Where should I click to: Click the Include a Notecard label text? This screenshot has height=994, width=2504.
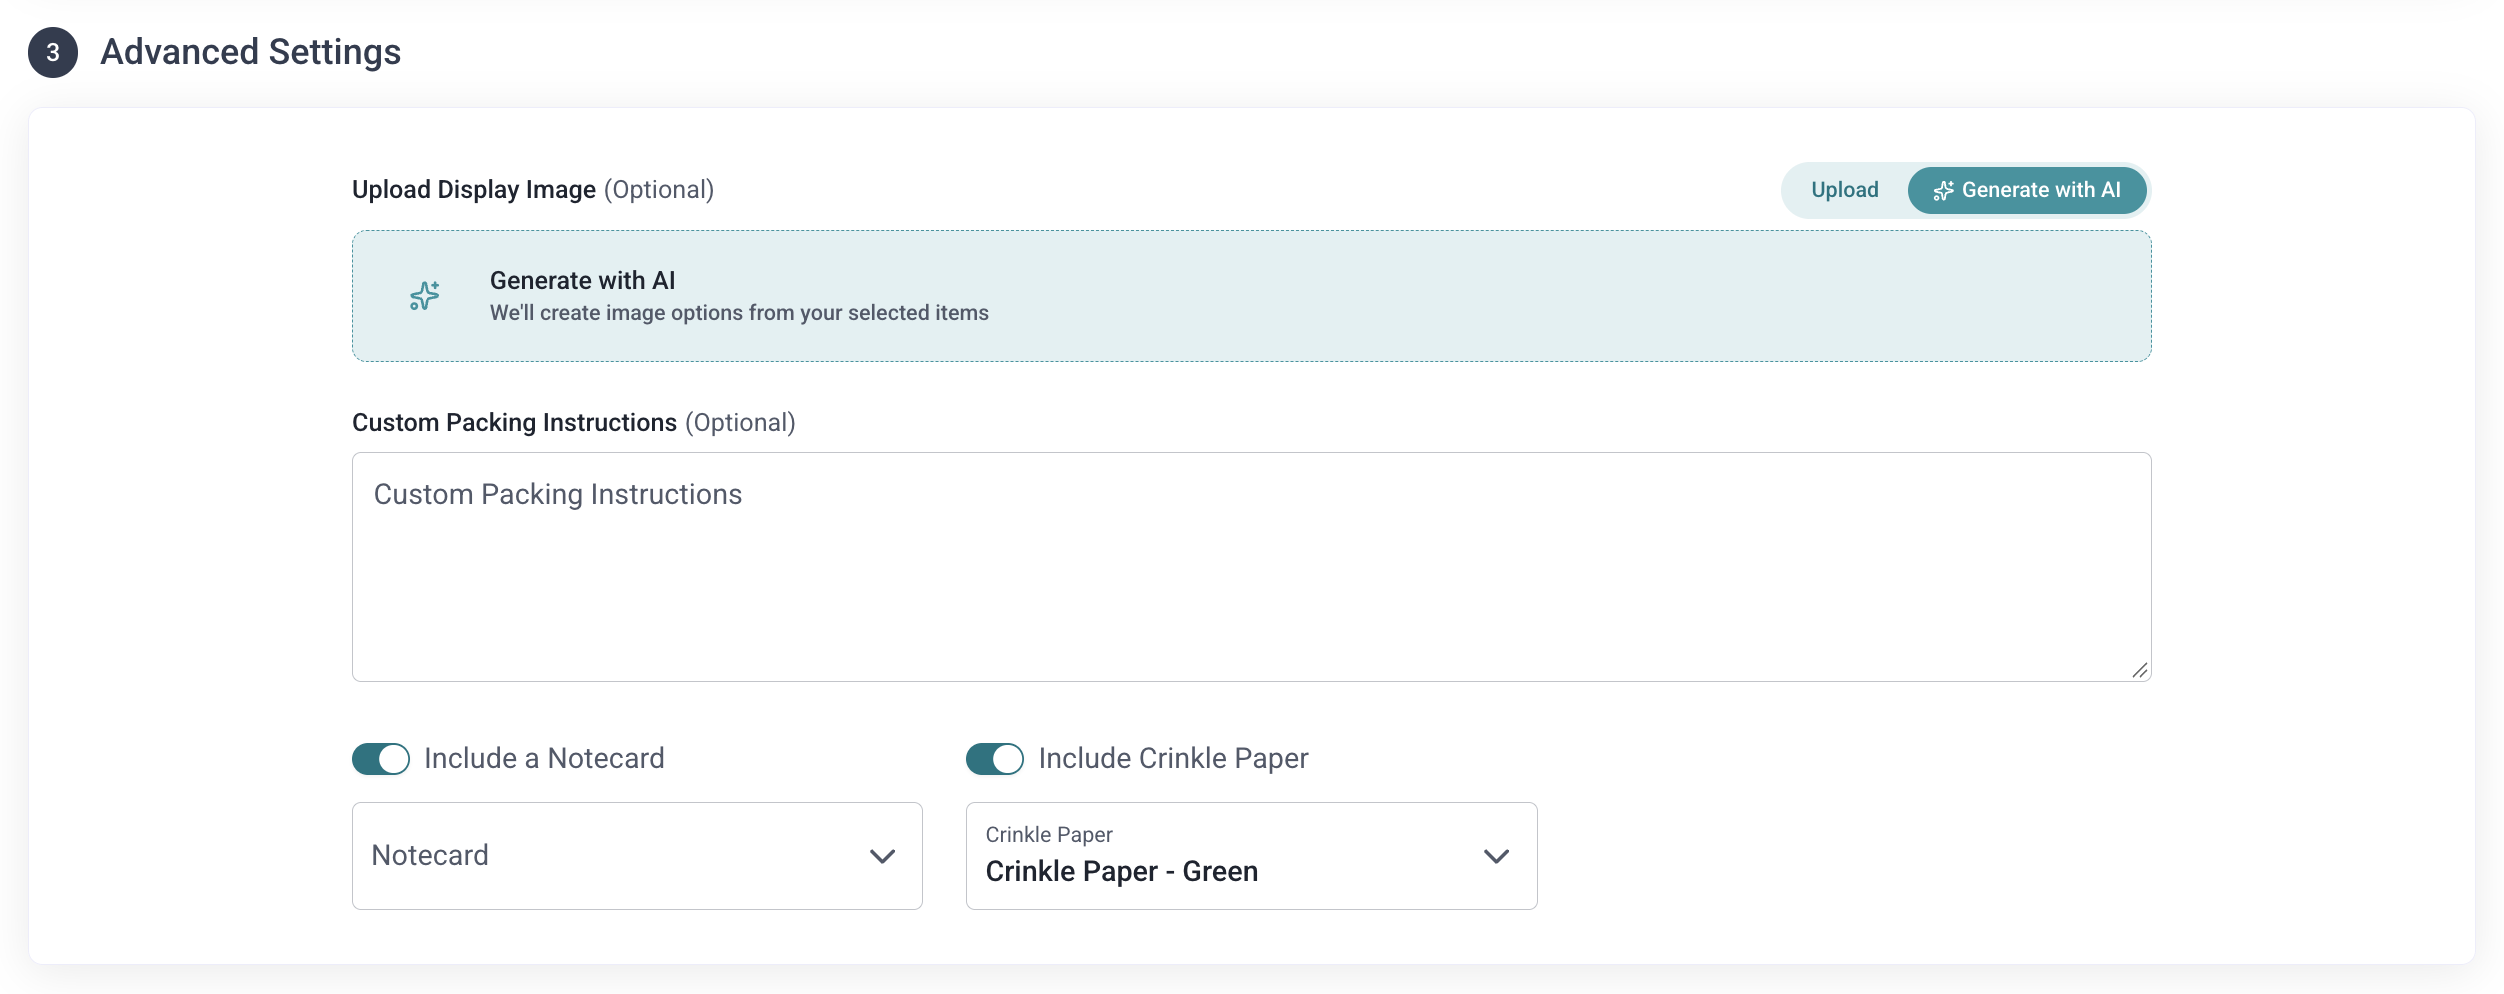(544, 759)
